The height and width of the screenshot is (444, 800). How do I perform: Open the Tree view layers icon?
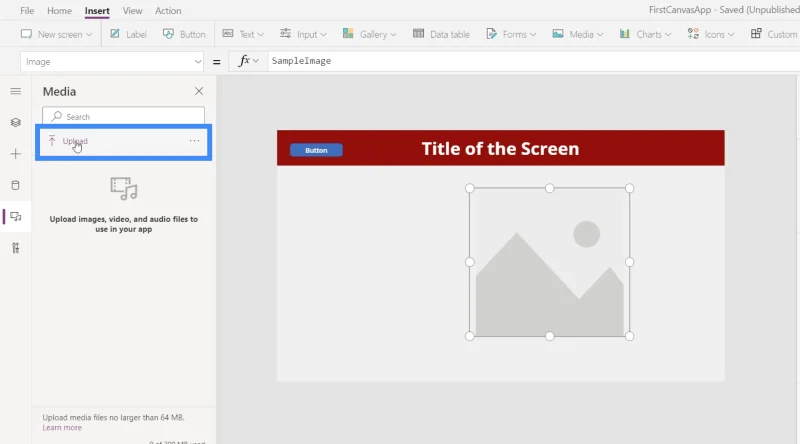[x=16, y=122]
